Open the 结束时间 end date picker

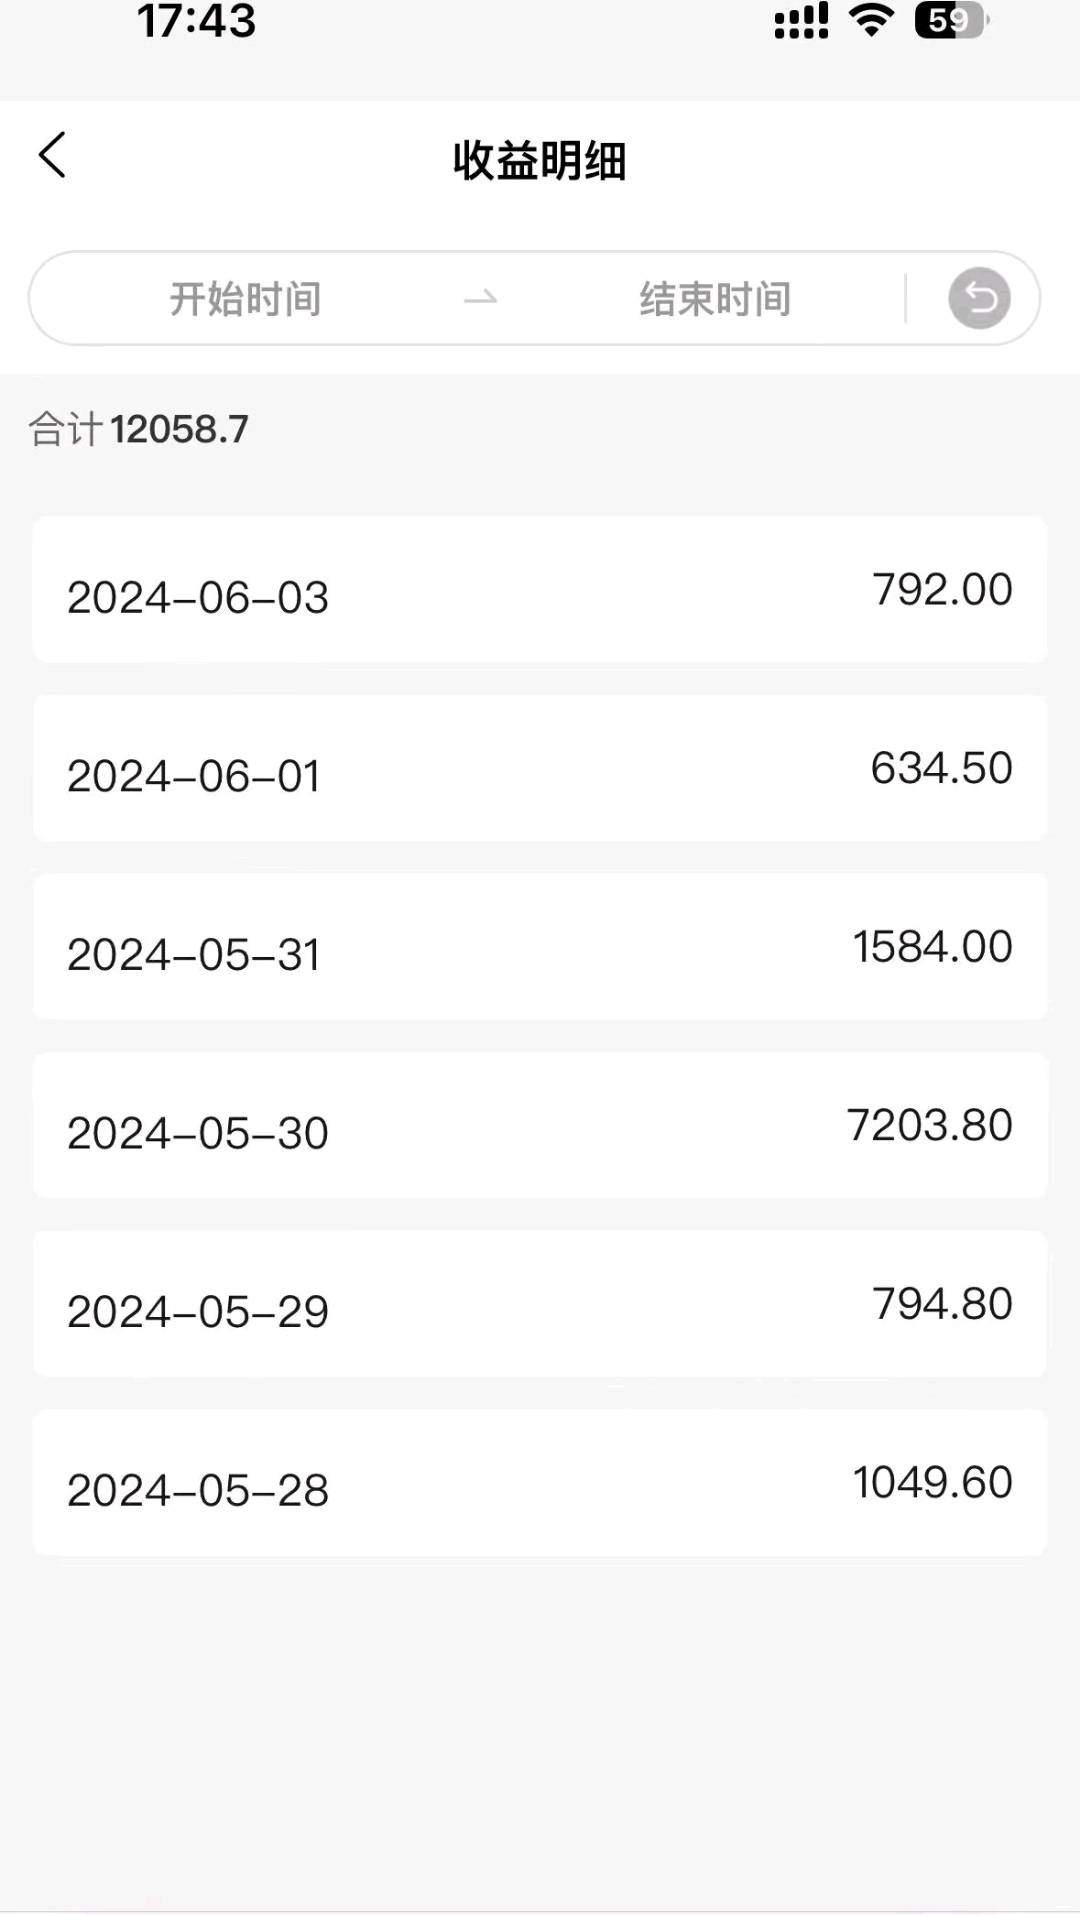[x=715, y=298]
